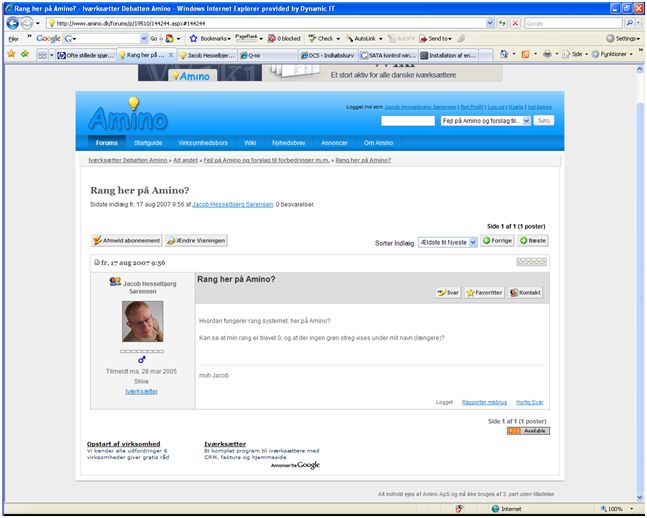
Task: Switch to Ofte stillede spør... tab
Action: (85, 55)
